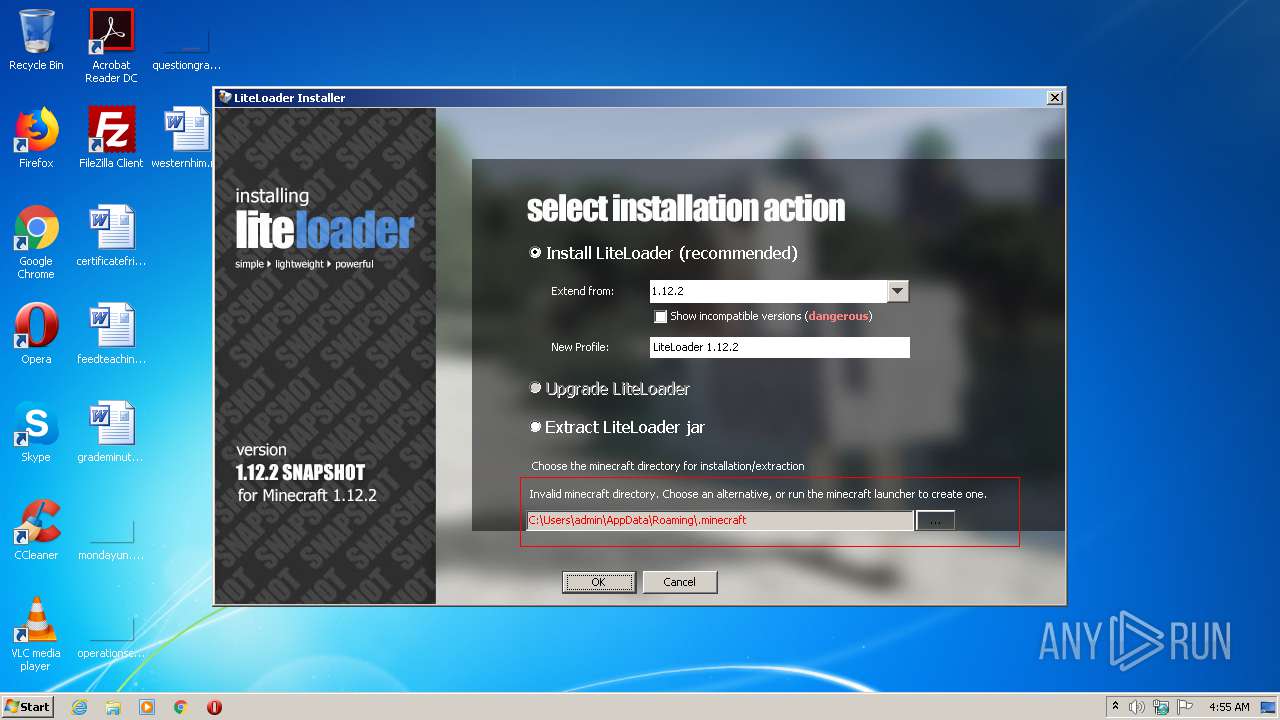
Task: Open the volume control tray icon
Action: (1137, 707)
